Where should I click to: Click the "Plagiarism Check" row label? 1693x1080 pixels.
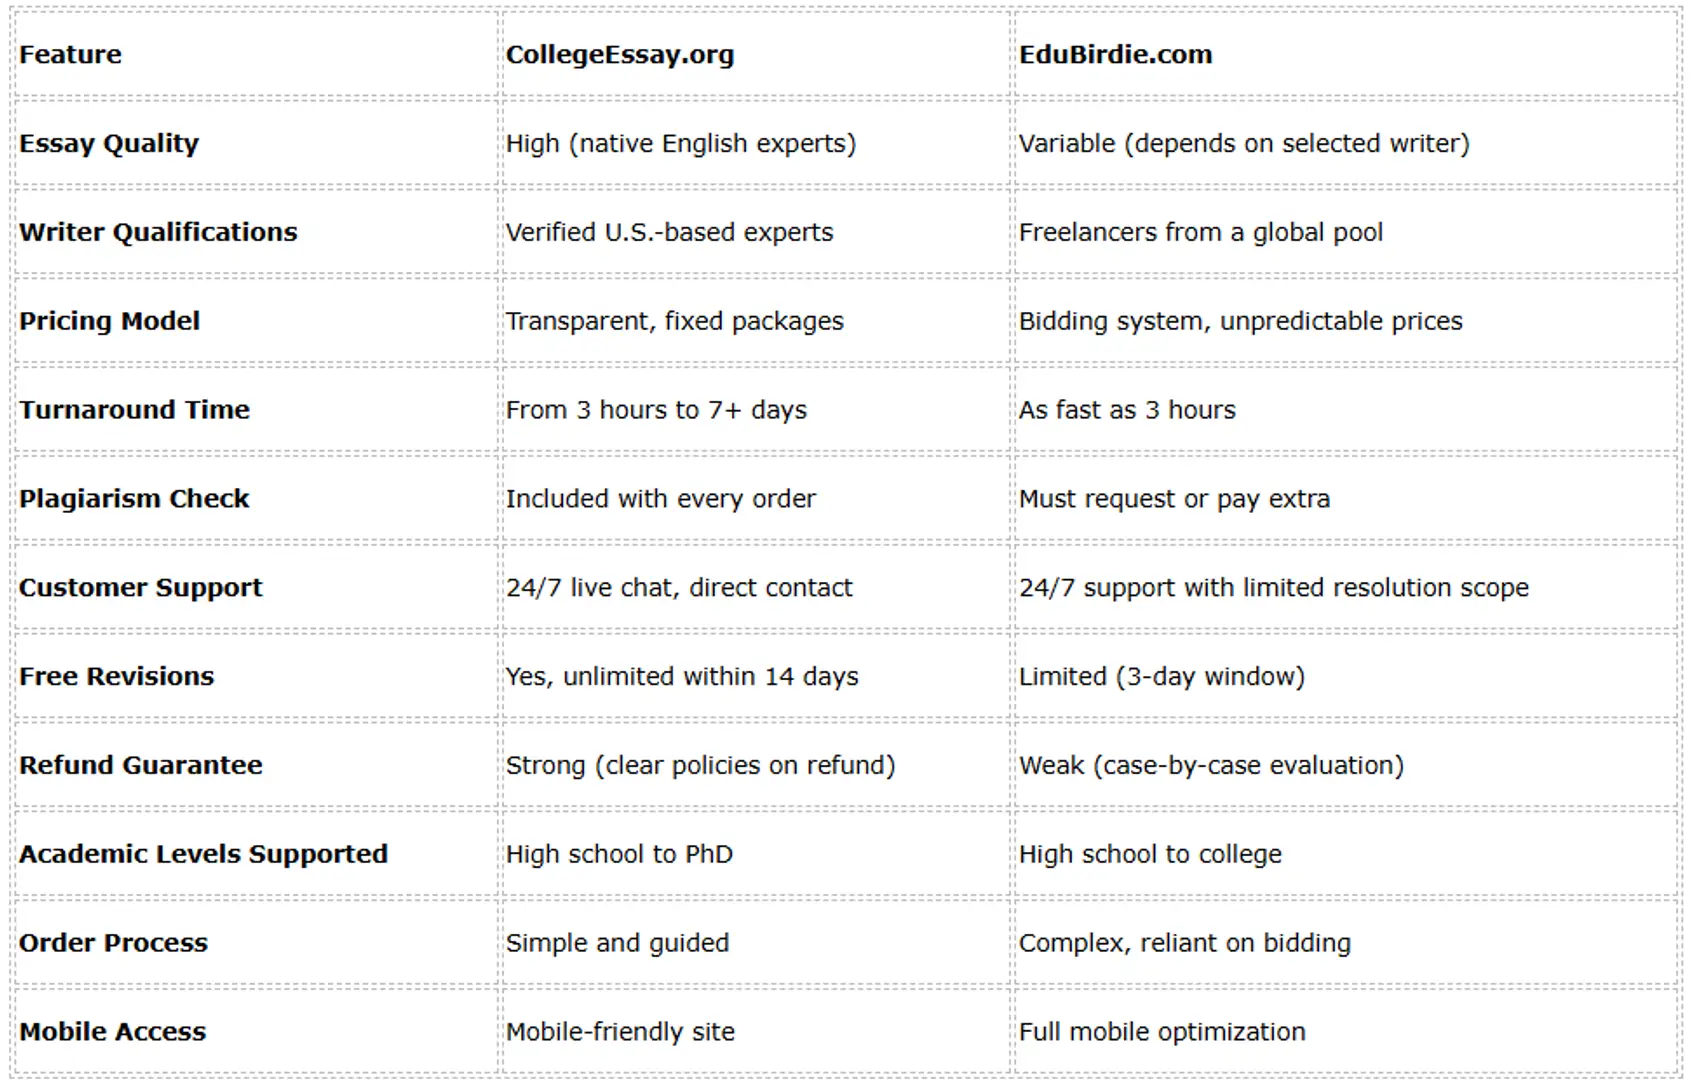pos(134,499)
